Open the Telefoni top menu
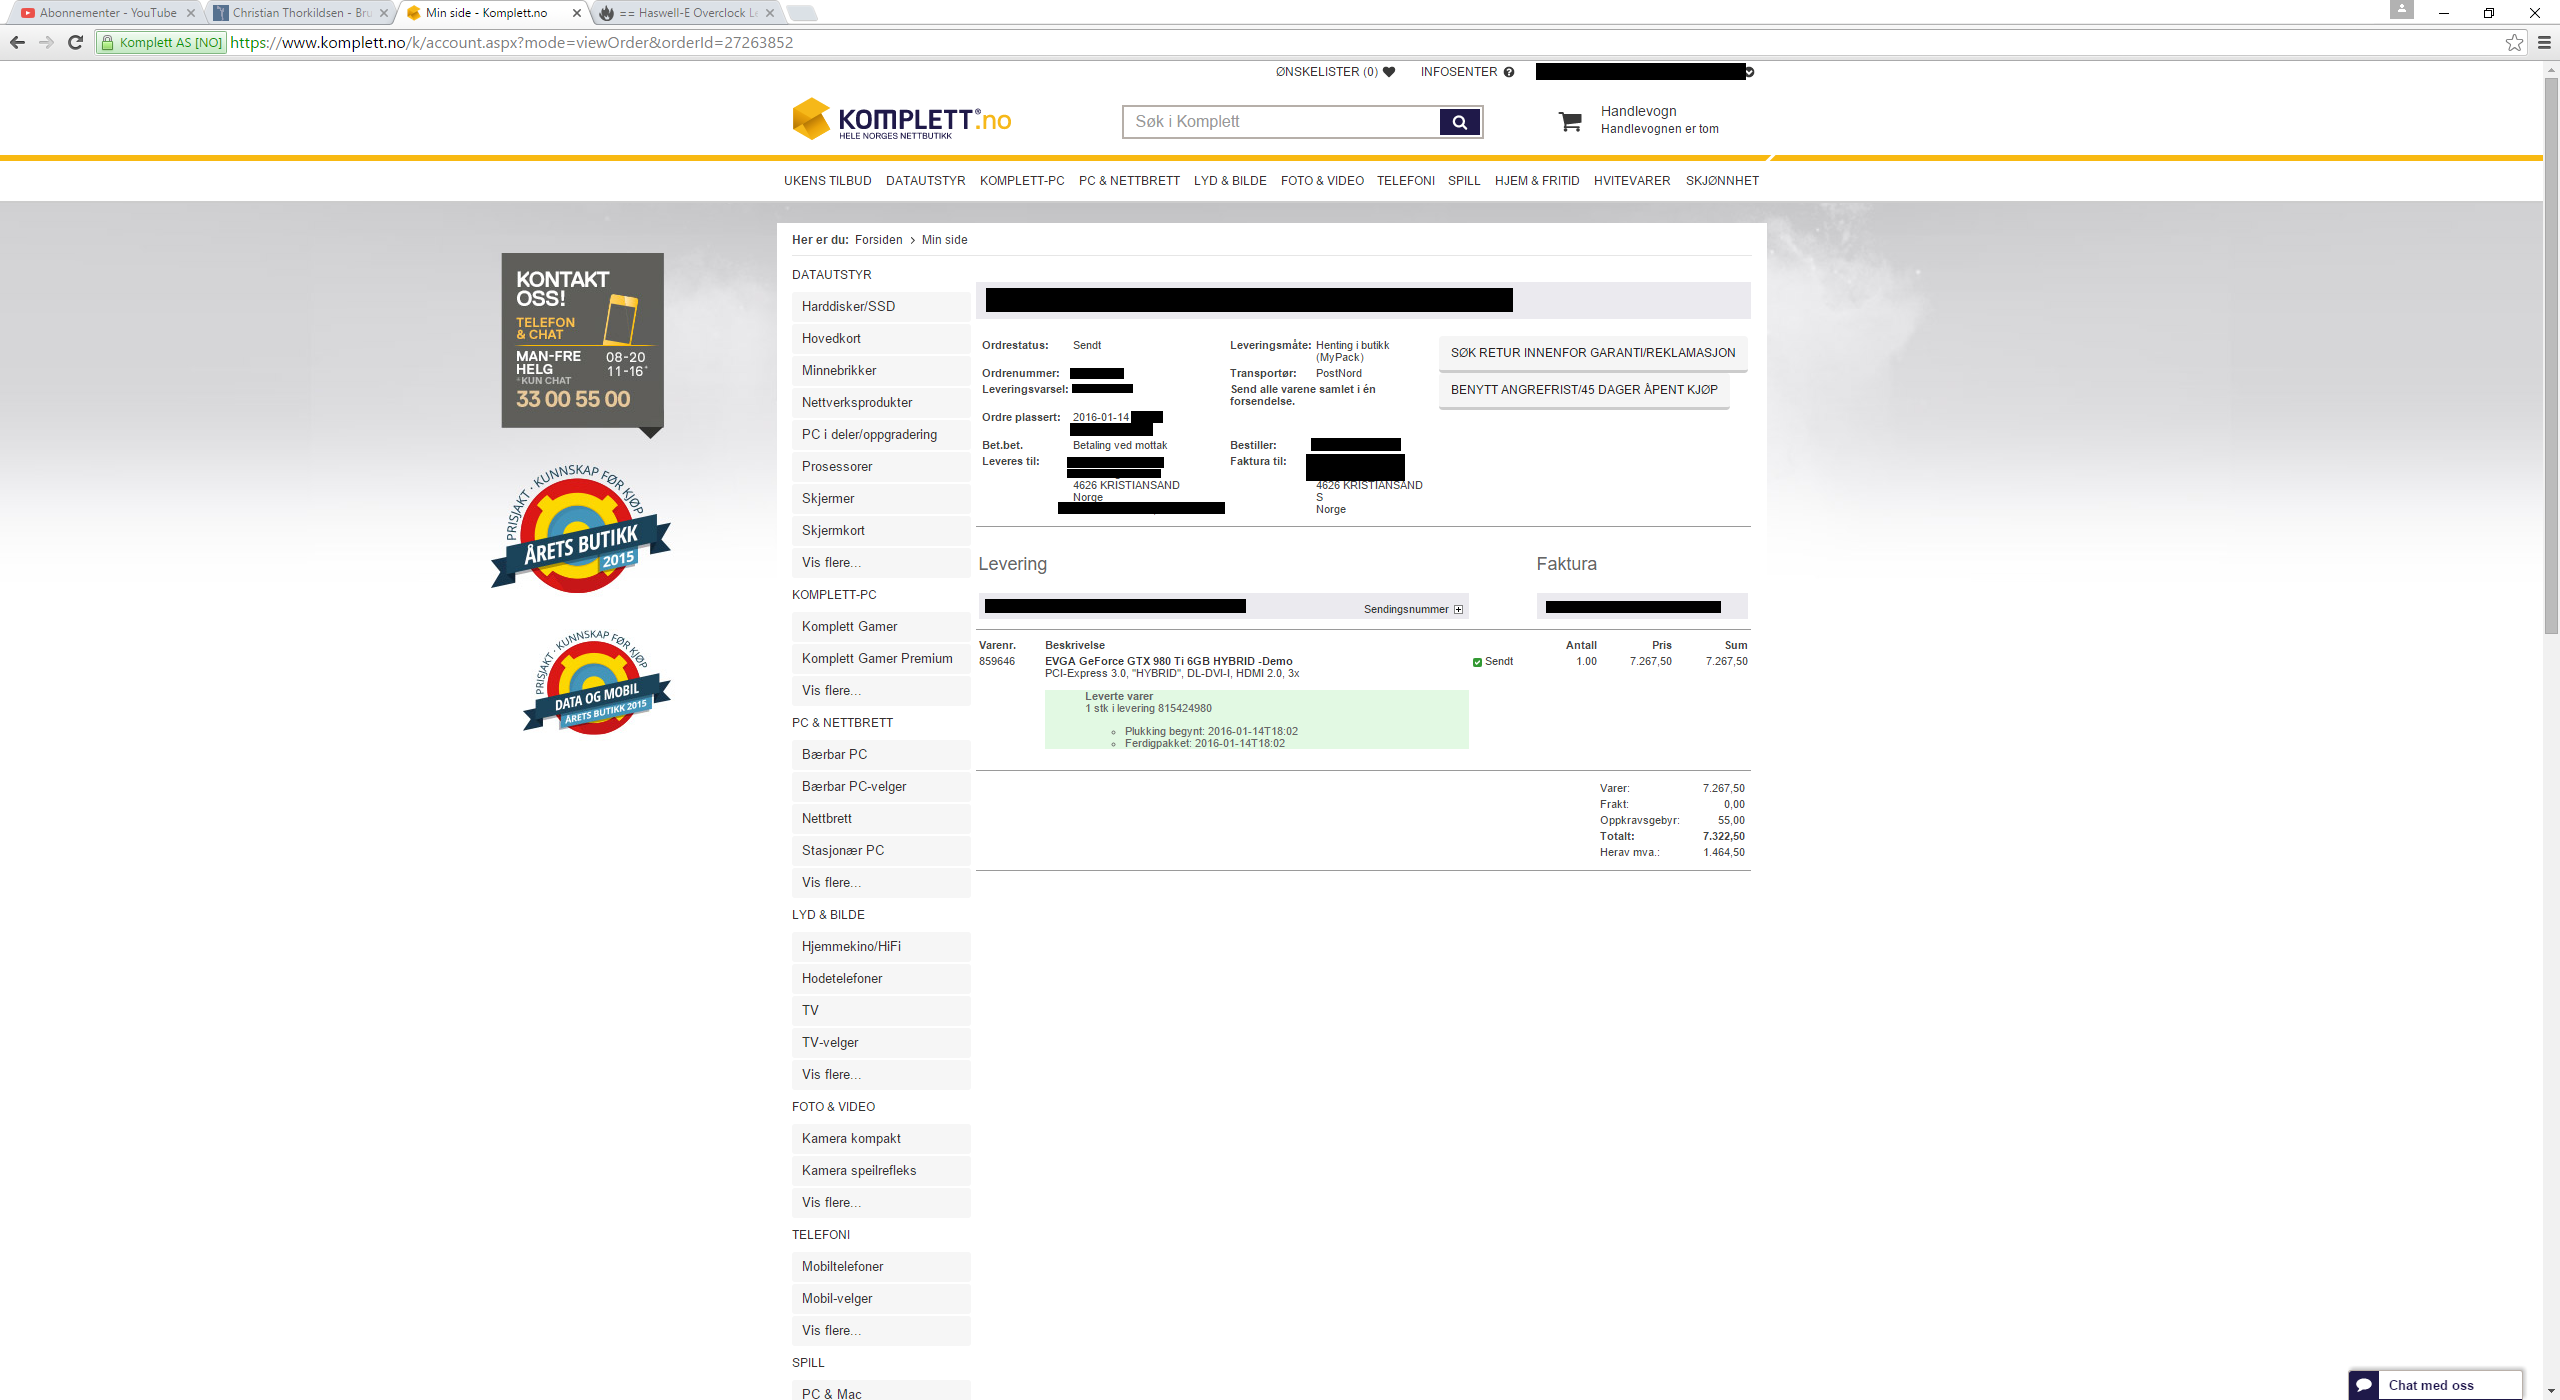Screen dimensions: 2560x1400 tap(1406, 181)
